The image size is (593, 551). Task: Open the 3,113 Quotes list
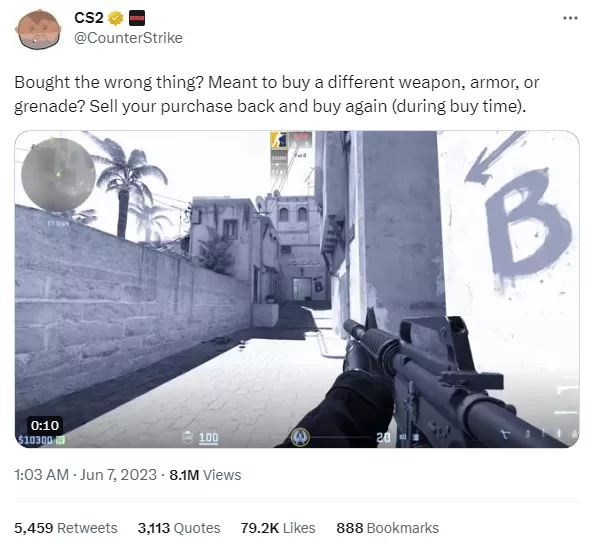179,528
